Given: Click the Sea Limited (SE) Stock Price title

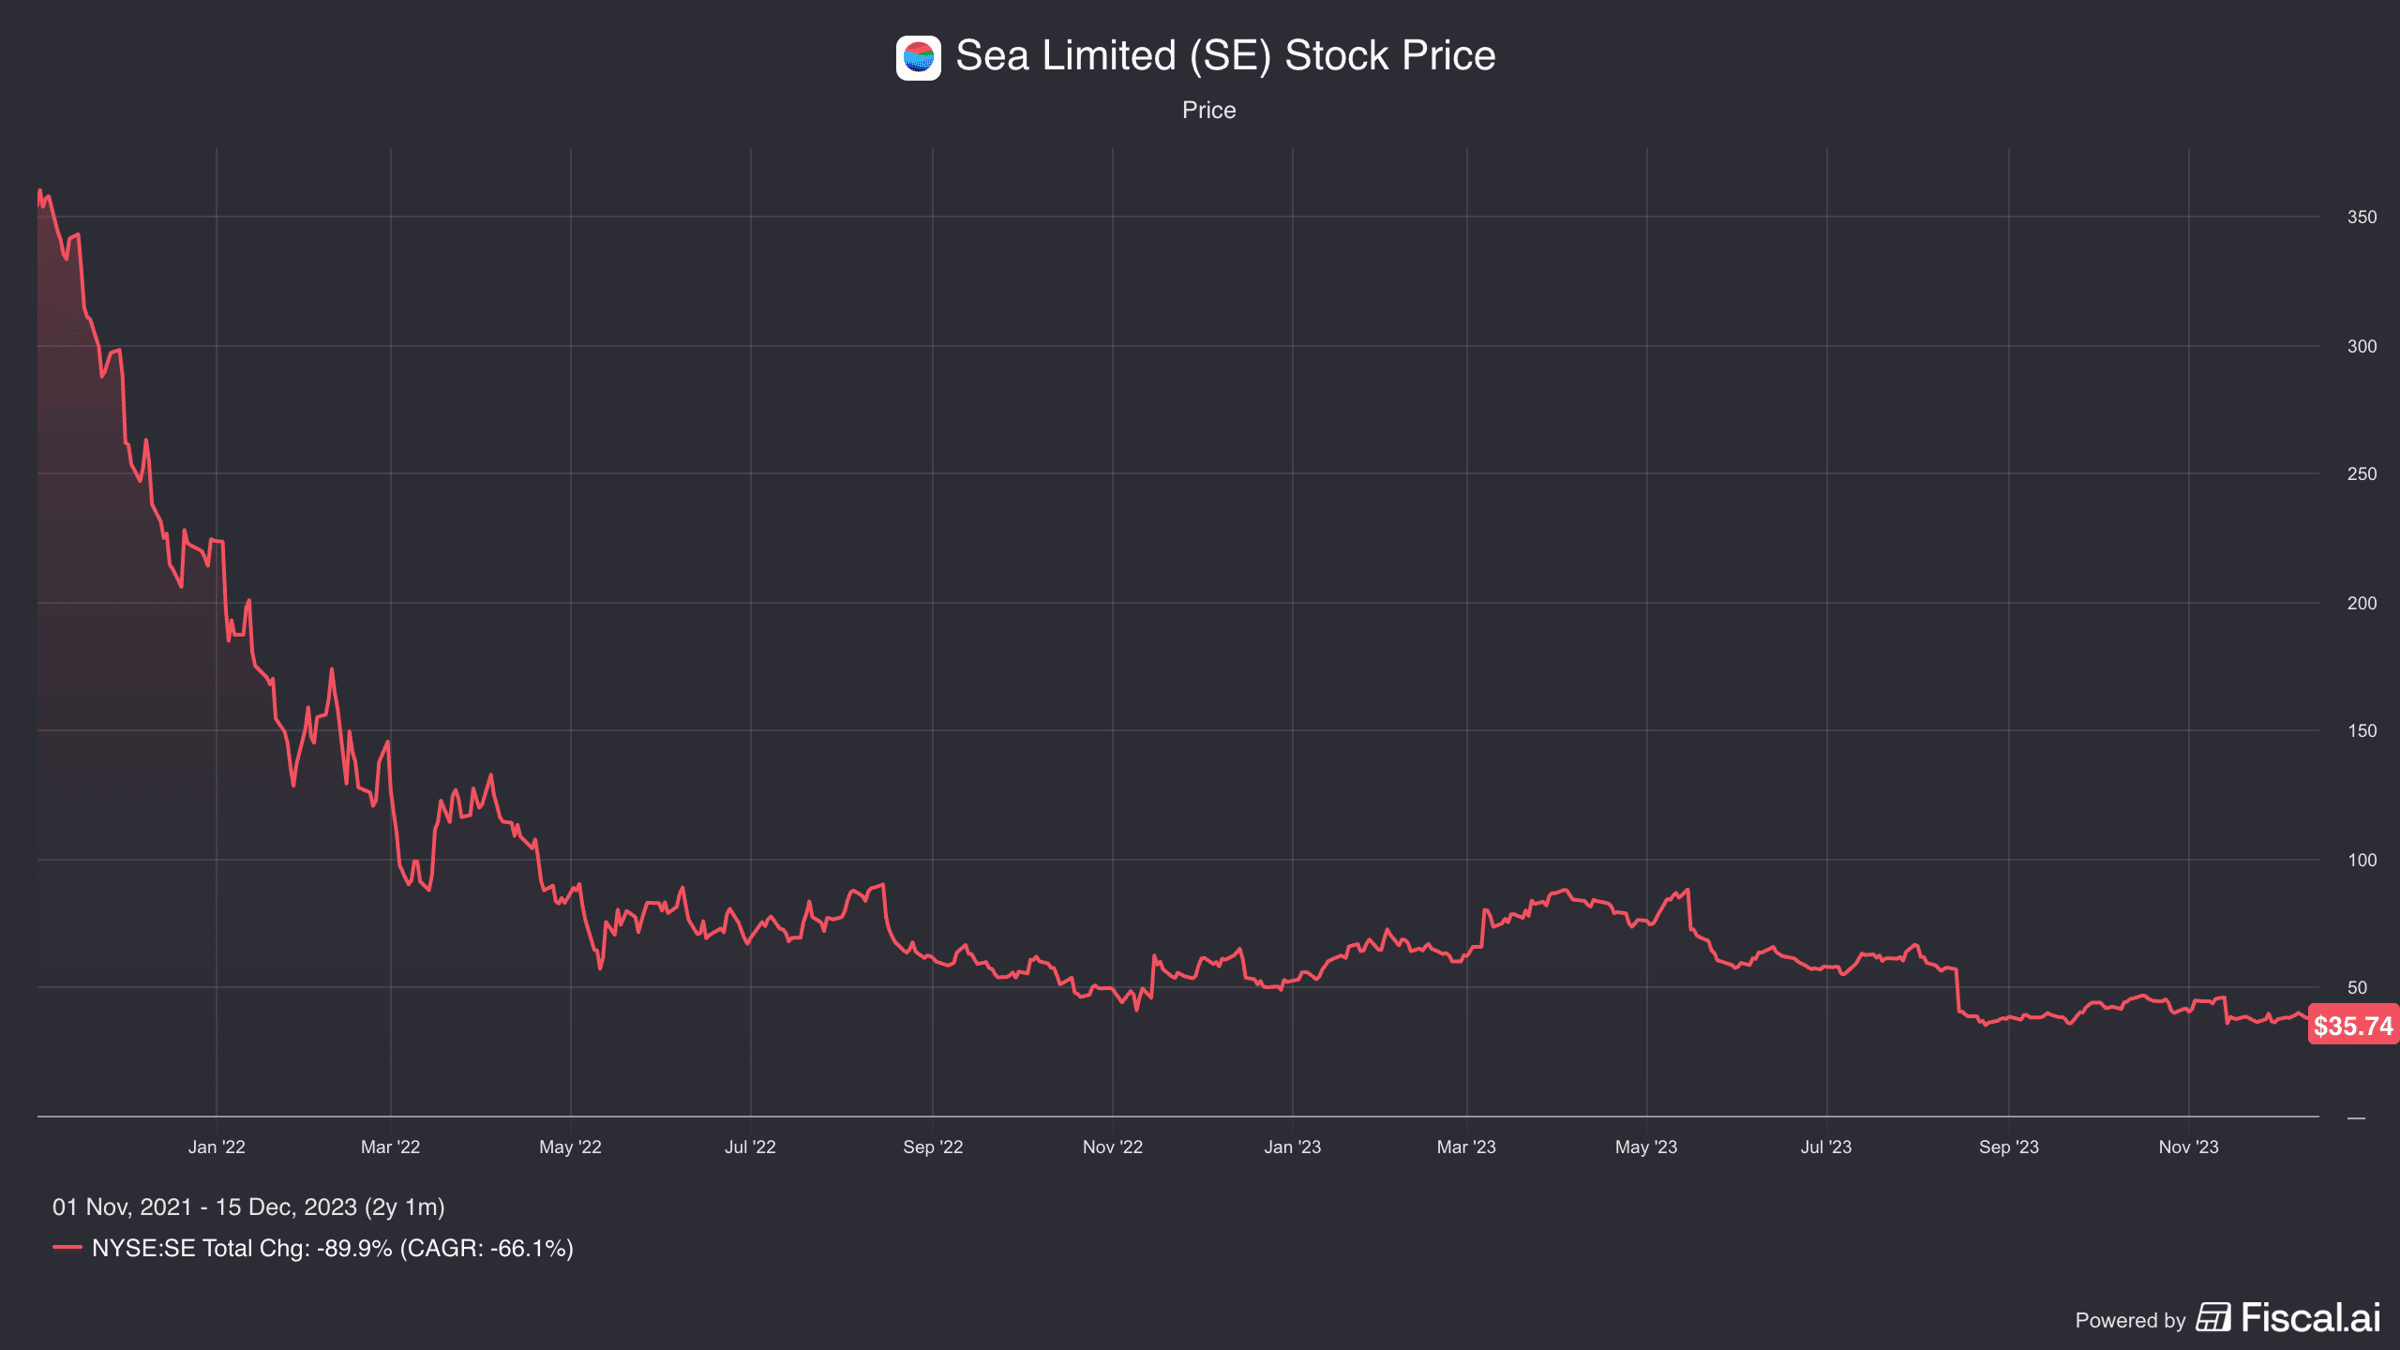Looking at the screenshot, I should (x=1225, y=56).
